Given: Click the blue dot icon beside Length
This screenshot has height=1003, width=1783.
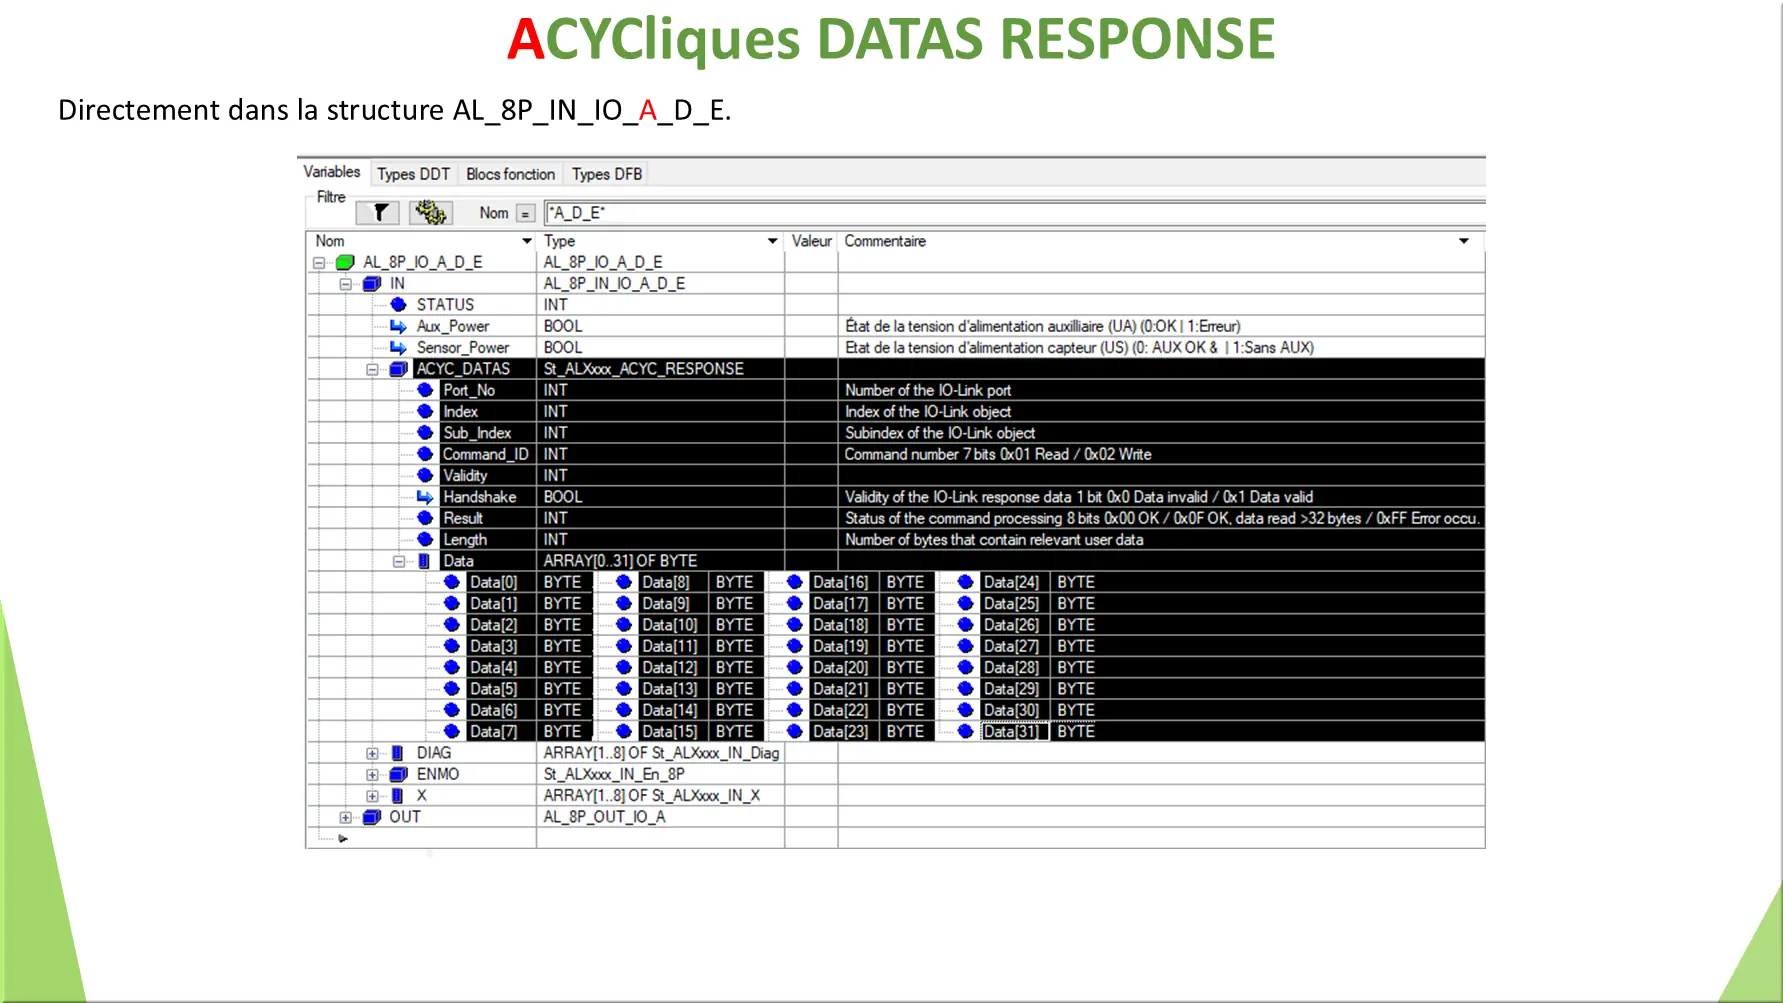Looking at the screenshot, I should tap(425, 539).
